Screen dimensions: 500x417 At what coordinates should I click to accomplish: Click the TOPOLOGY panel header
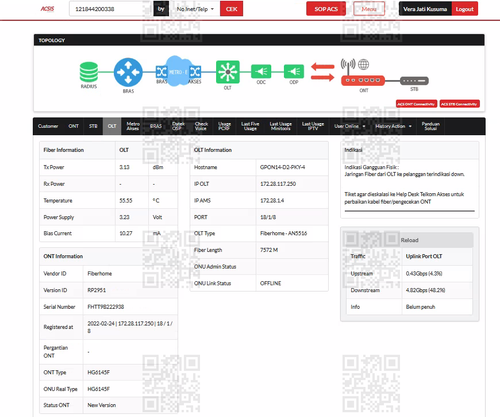(259, 40)
